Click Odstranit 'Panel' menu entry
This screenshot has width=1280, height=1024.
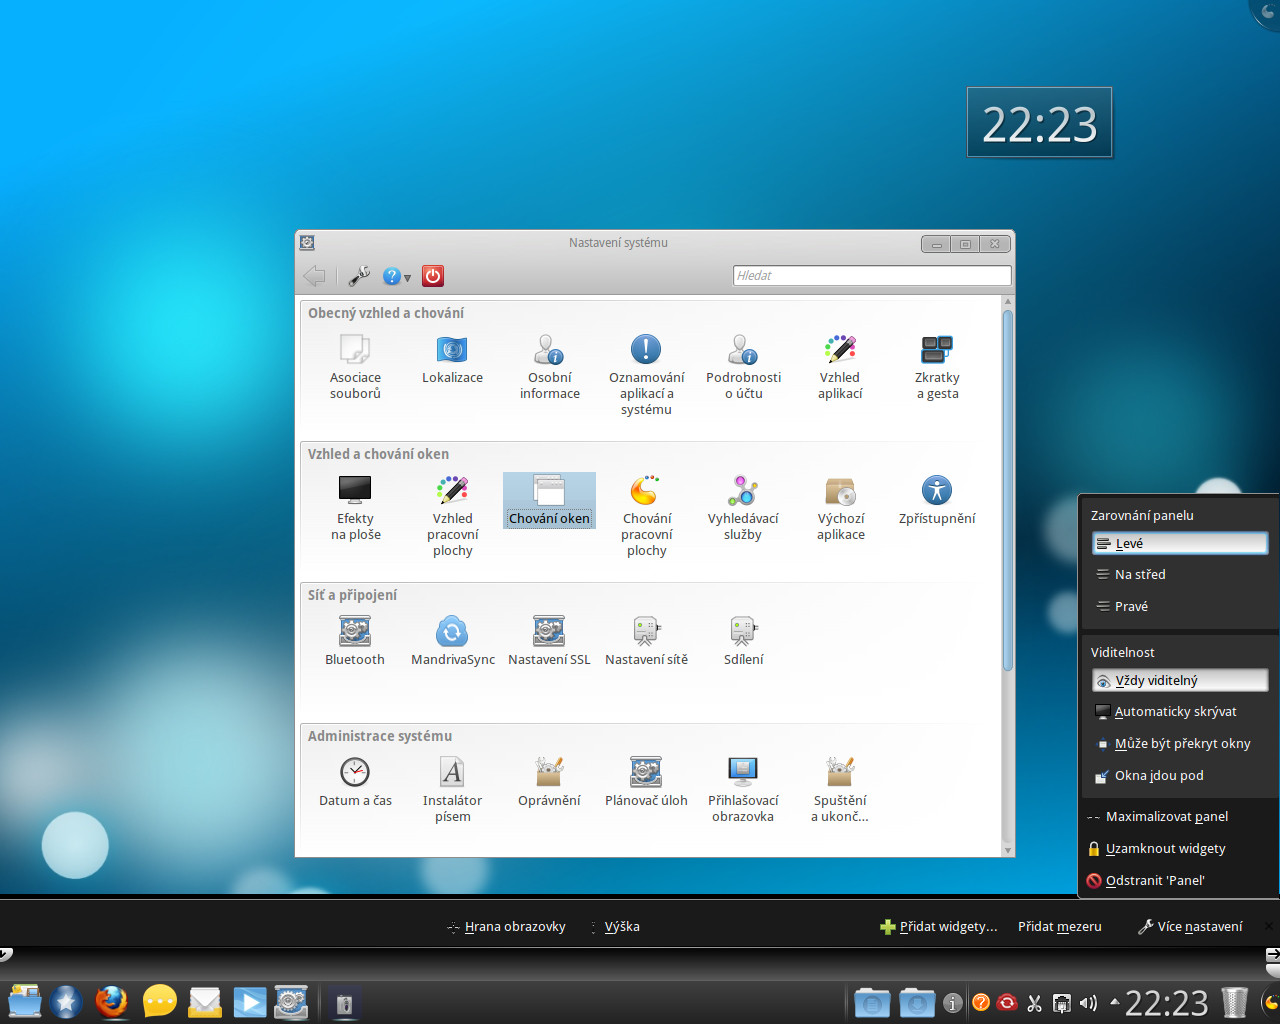1154,881
